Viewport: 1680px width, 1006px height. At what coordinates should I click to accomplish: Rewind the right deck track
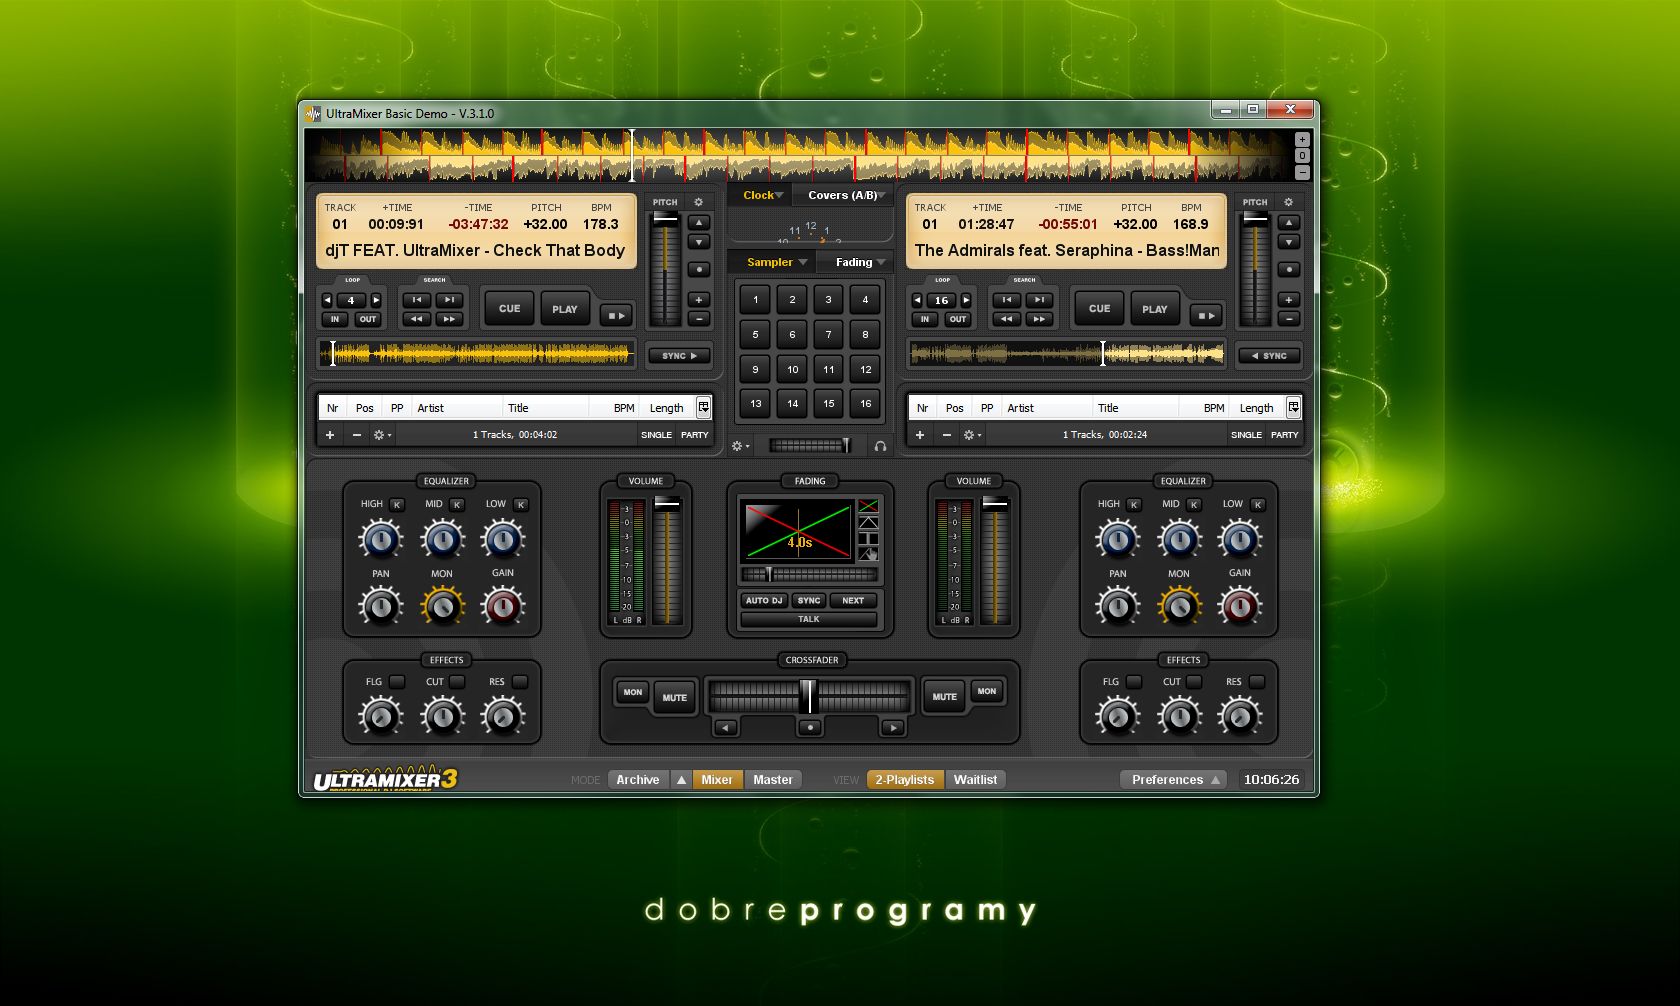pyautogui.click(x=1006, y=319)
